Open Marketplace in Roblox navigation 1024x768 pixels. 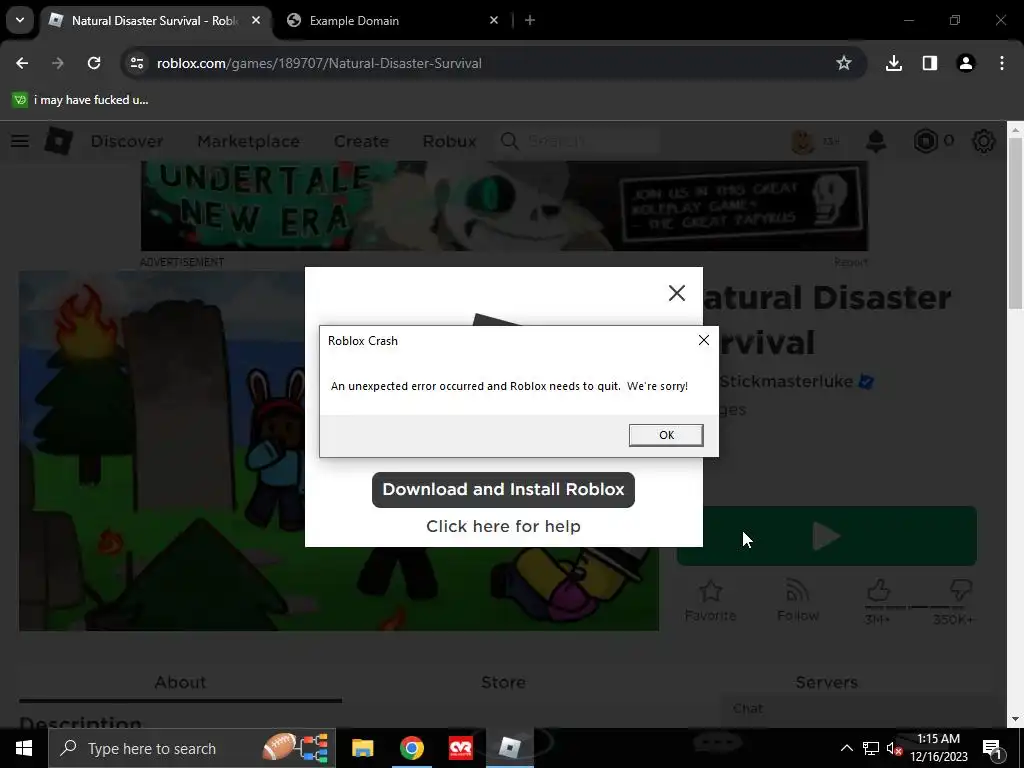pyautogui.click(x=248, y=141)
